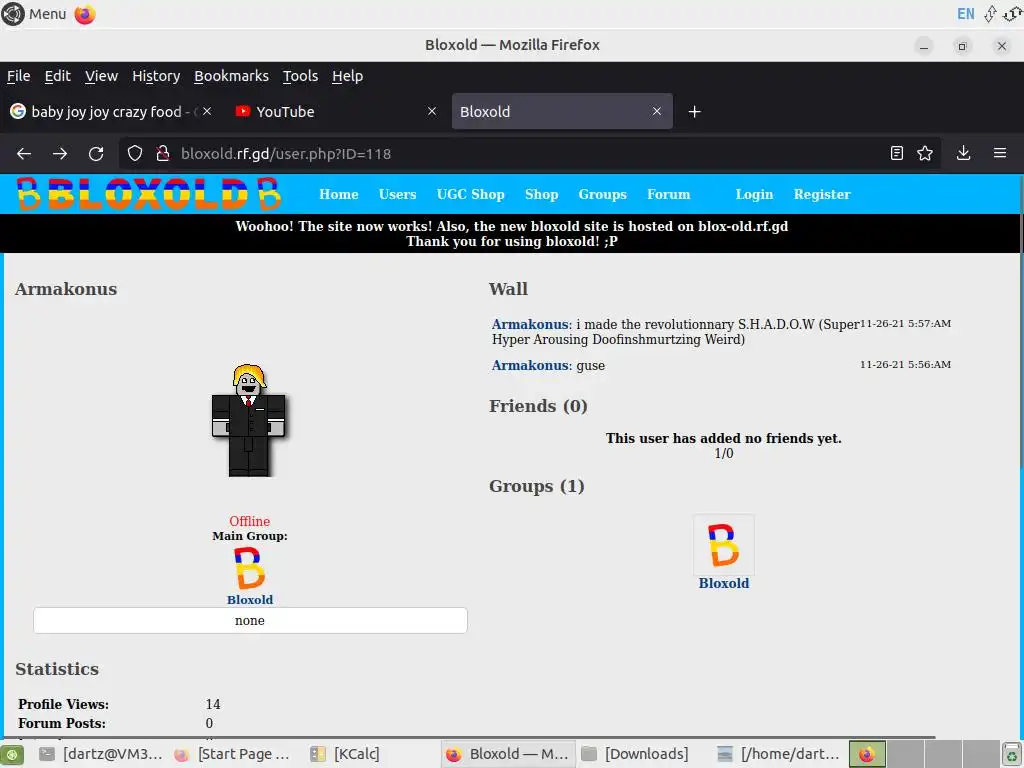Screen dimensions: 1024x768
Task: Open the Bloxold link under Main Group
Action: 250,600
